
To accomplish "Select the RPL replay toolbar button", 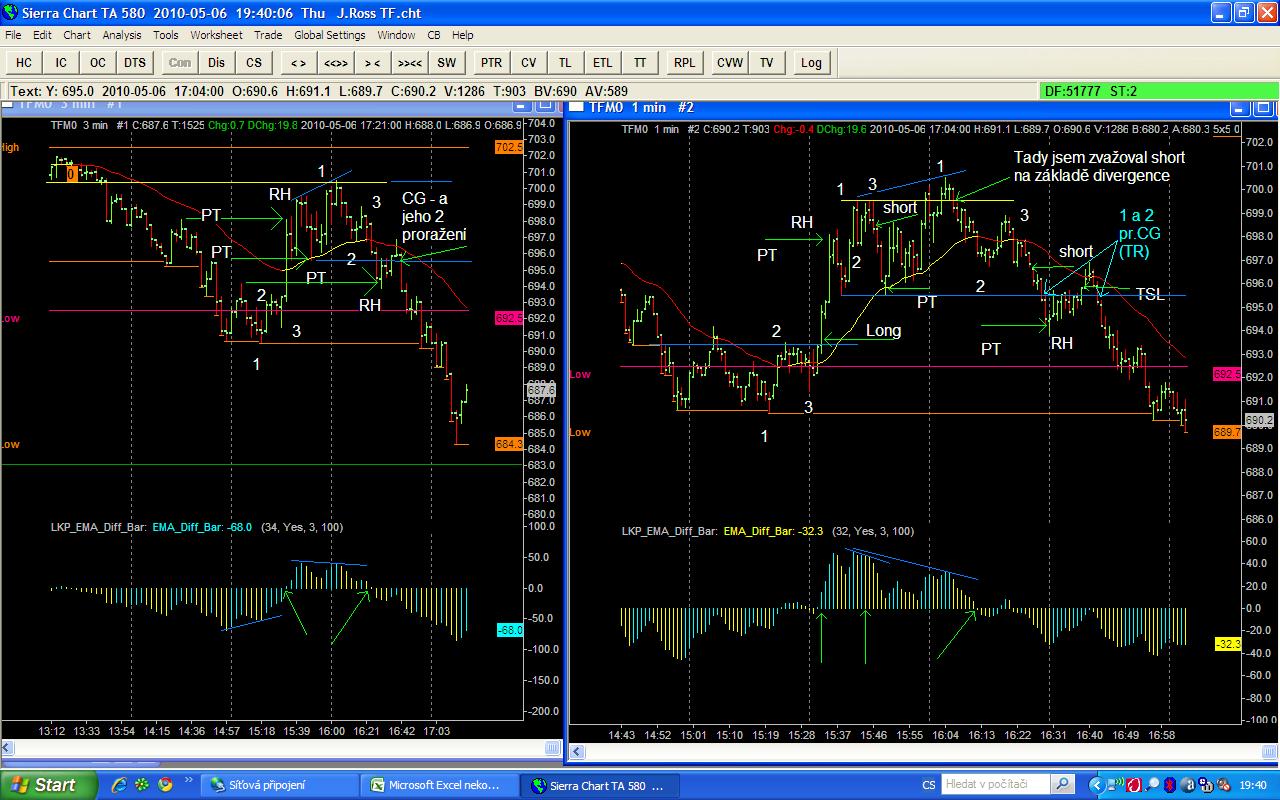I will tap(684, 62).
